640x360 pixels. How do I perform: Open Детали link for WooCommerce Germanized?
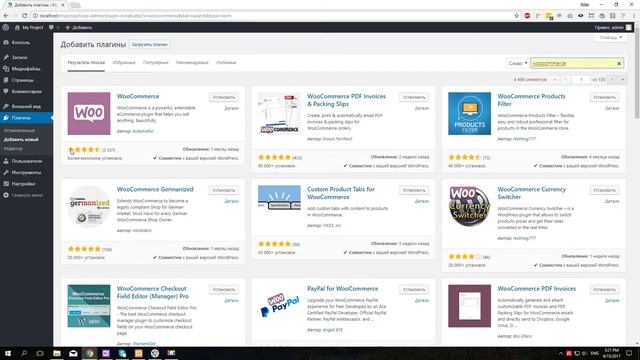(231, 201)
